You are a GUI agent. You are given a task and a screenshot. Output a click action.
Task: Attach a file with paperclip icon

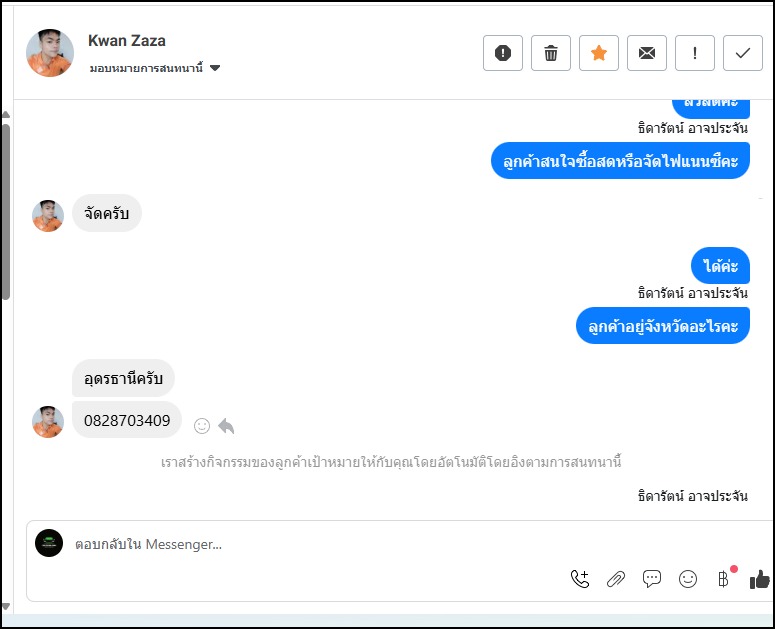click(x=616, y=578)
